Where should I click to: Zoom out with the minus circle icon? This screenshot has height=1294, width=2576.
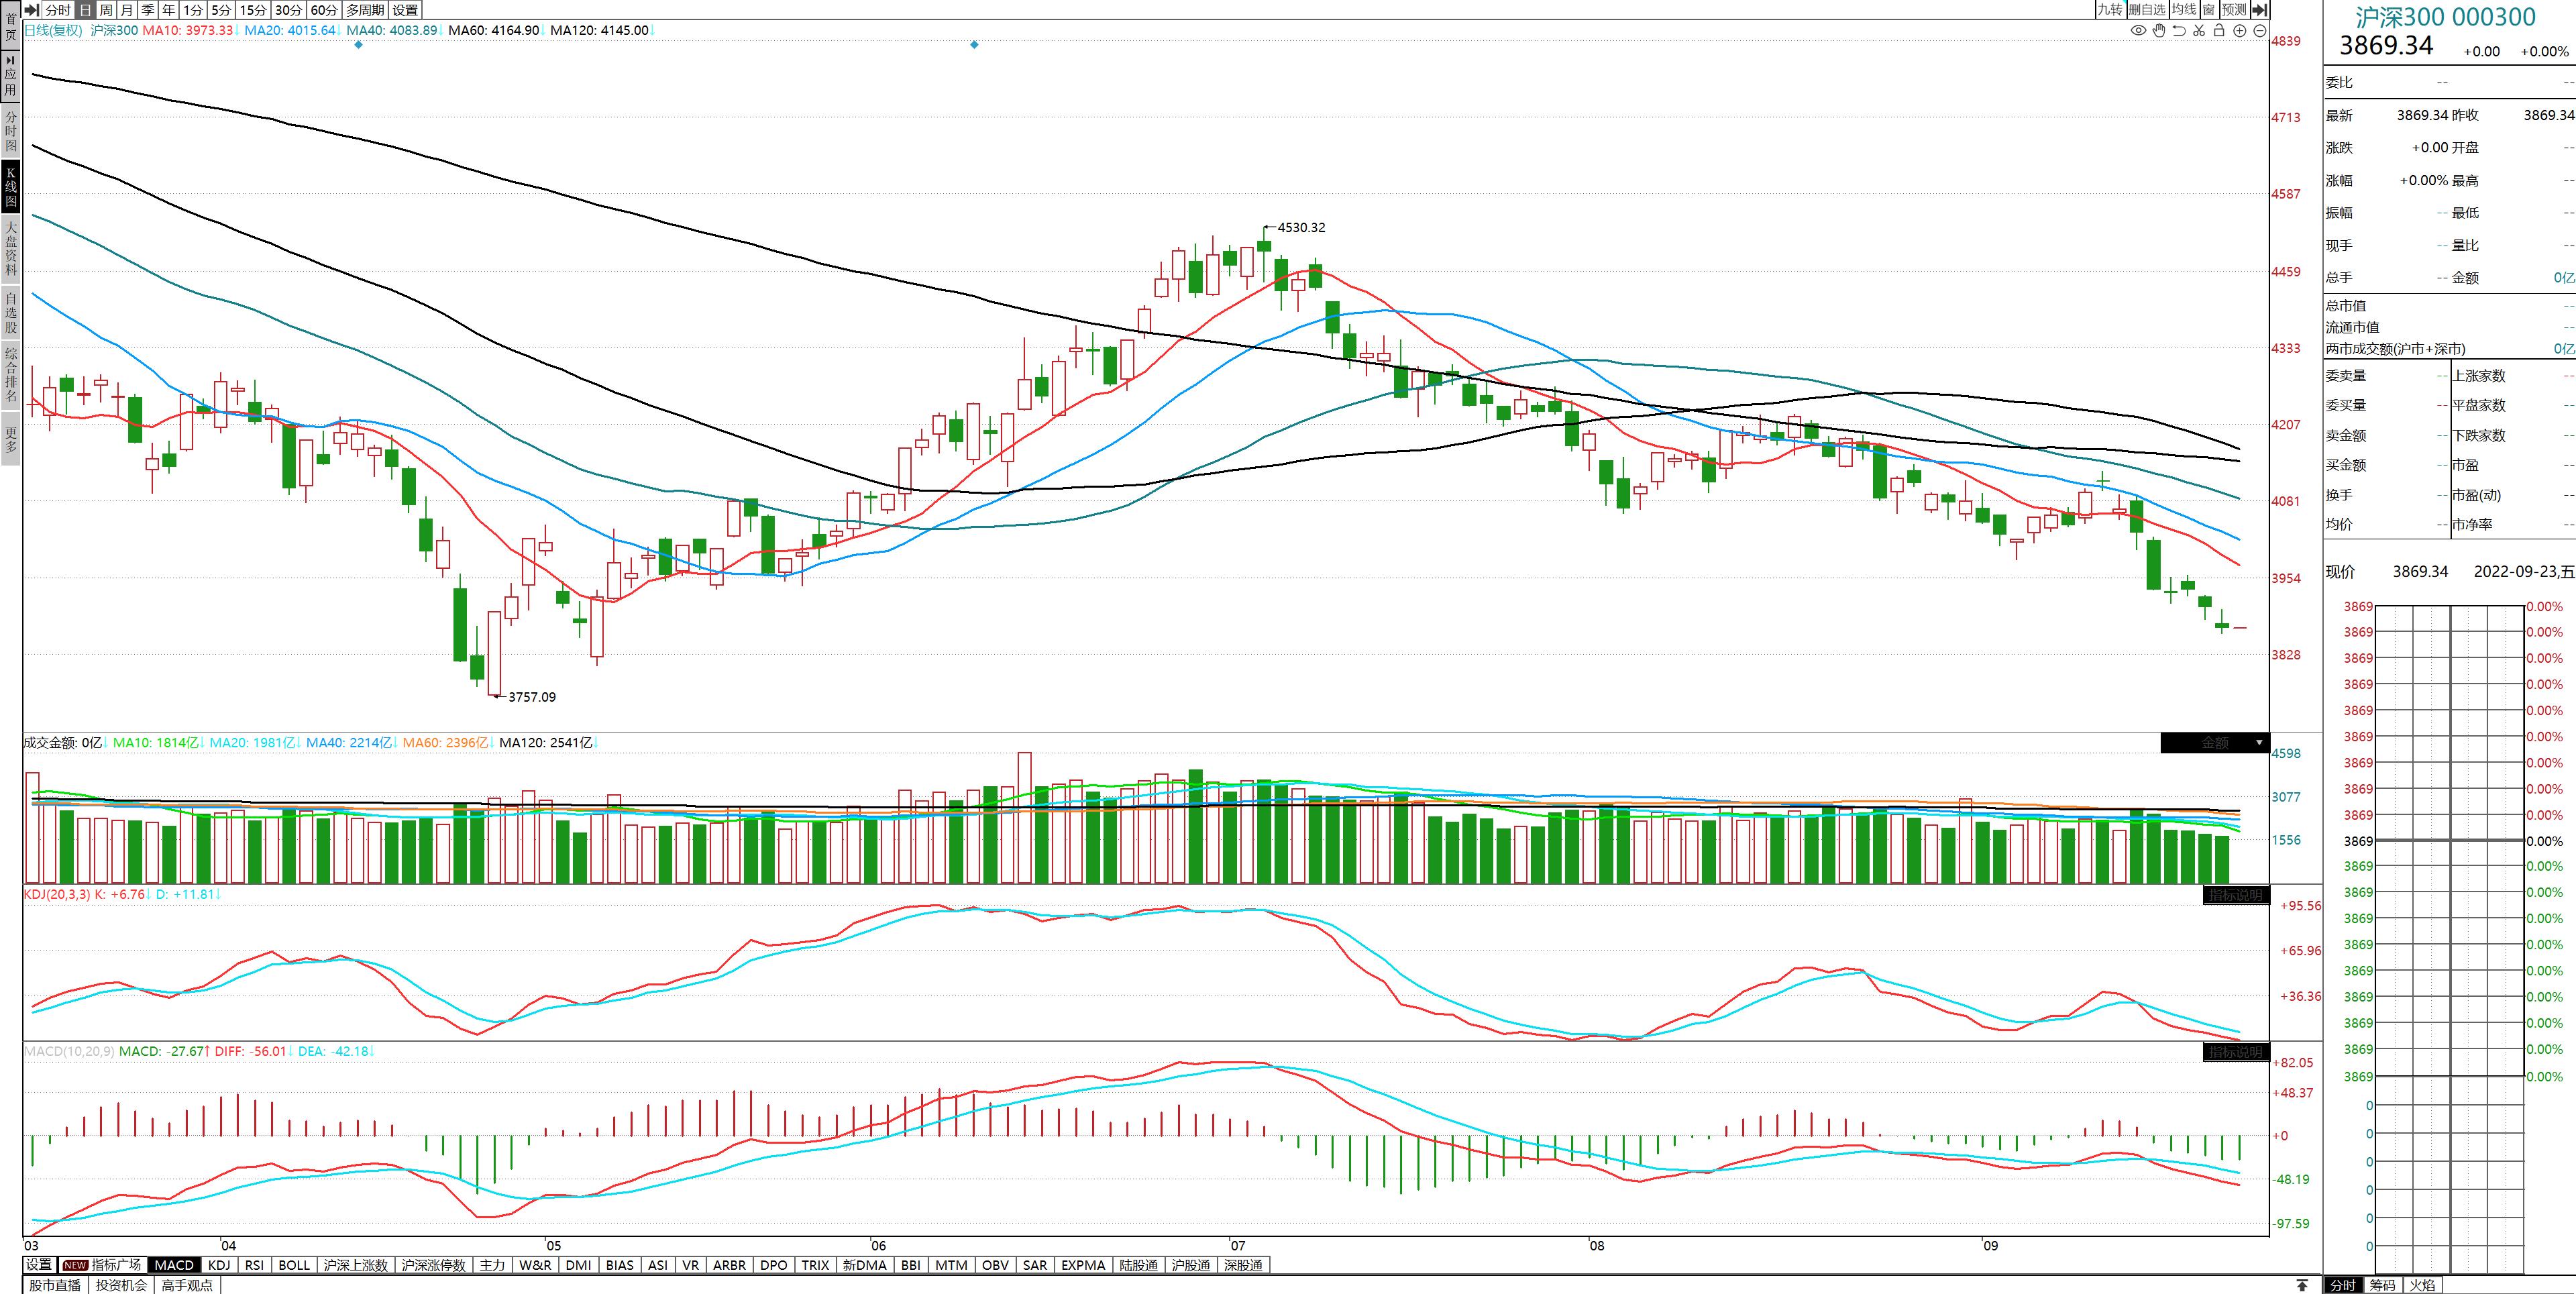2259,31
